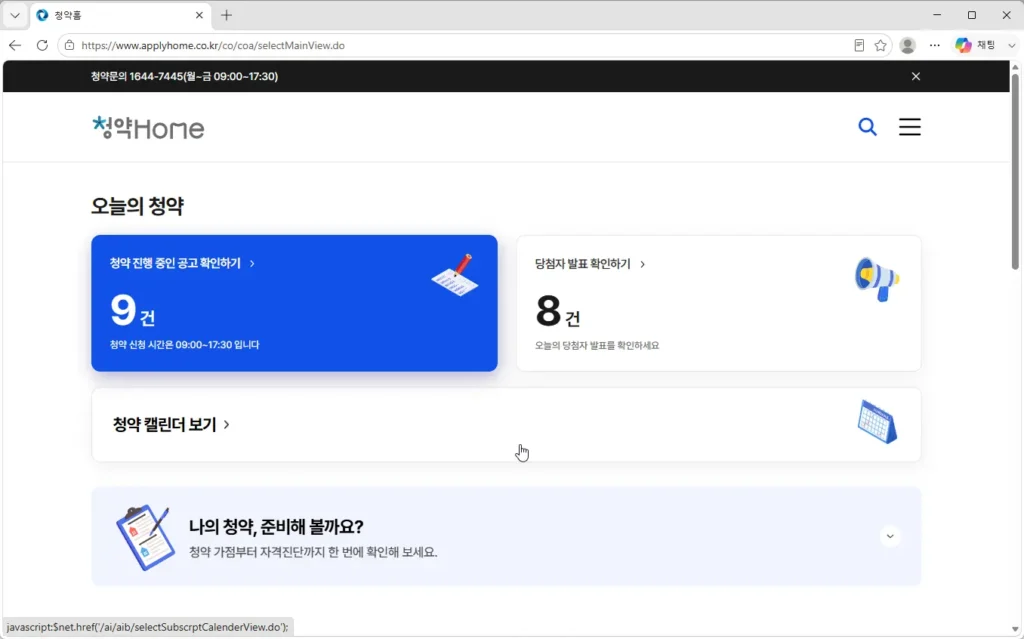Click the megaphone icon on winners card
The width and height of the screenshot is (1024, 639).
(x=877, y=279)
